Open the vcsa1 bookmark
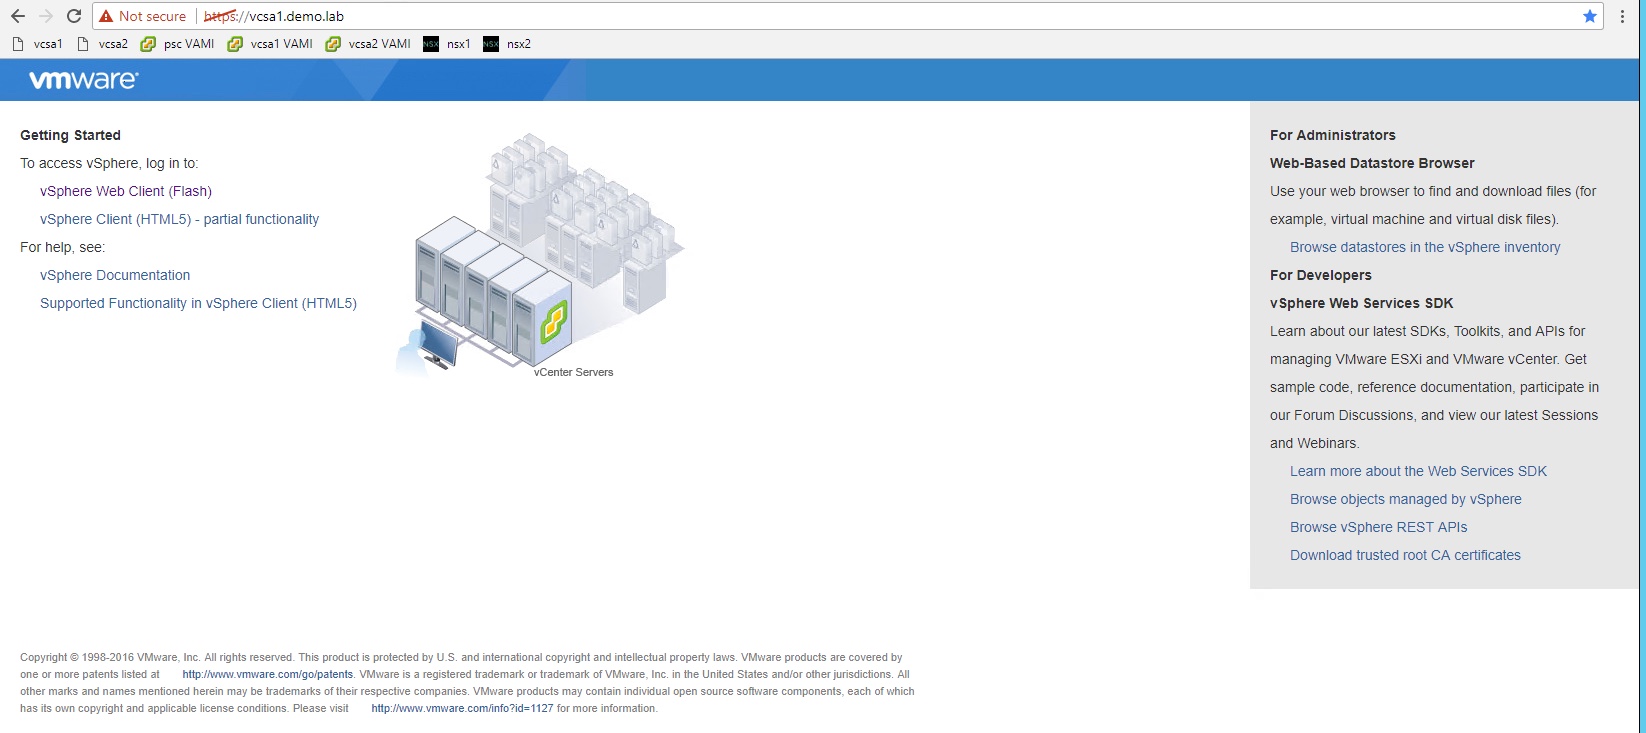This screenshot has height=733, width=1646. [37, 44]
